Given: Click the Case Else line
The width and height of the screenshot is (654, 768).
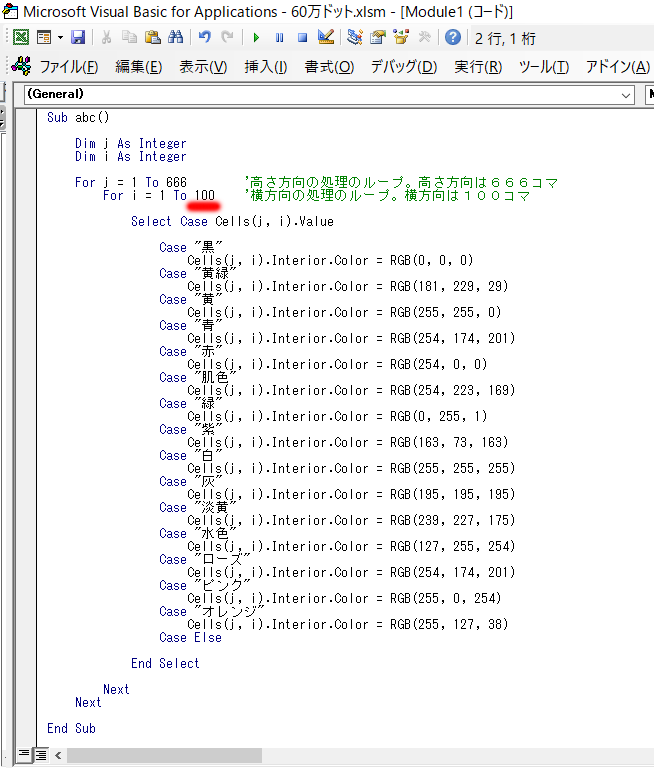Looking at the screenshot, I should (x=191, y=638).
